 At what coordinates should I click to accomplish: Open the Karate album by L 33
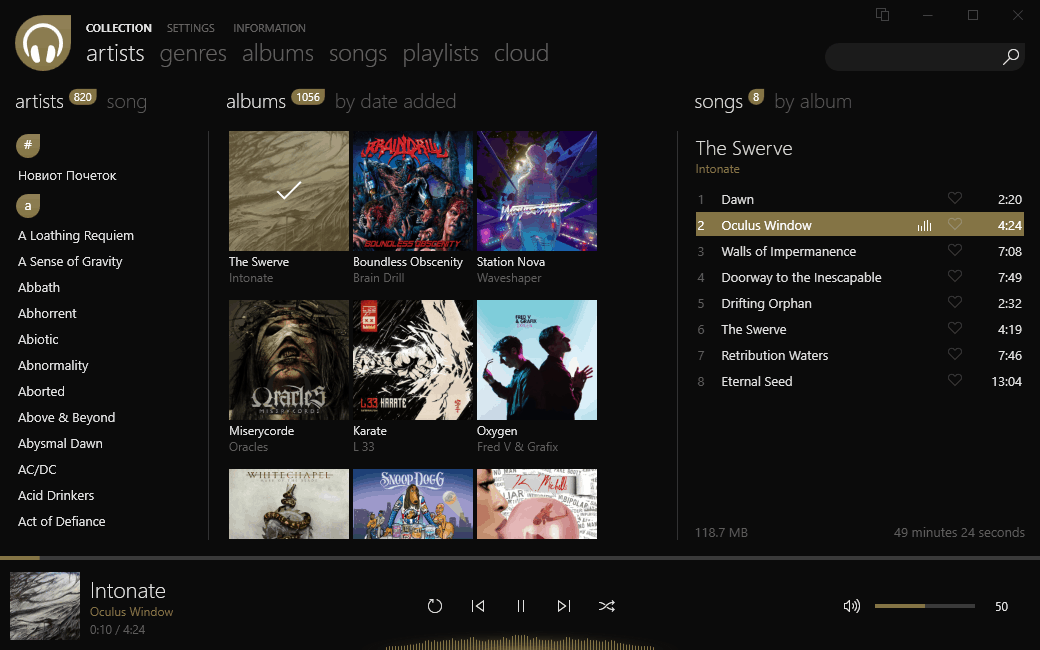point(413,360)
